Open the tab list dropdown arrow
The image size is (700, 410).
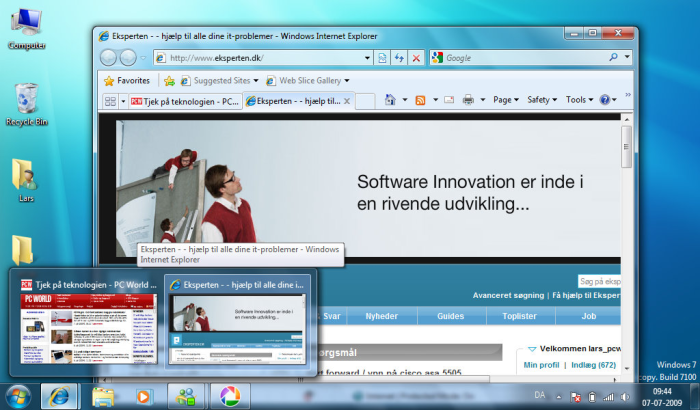(123, 101)
